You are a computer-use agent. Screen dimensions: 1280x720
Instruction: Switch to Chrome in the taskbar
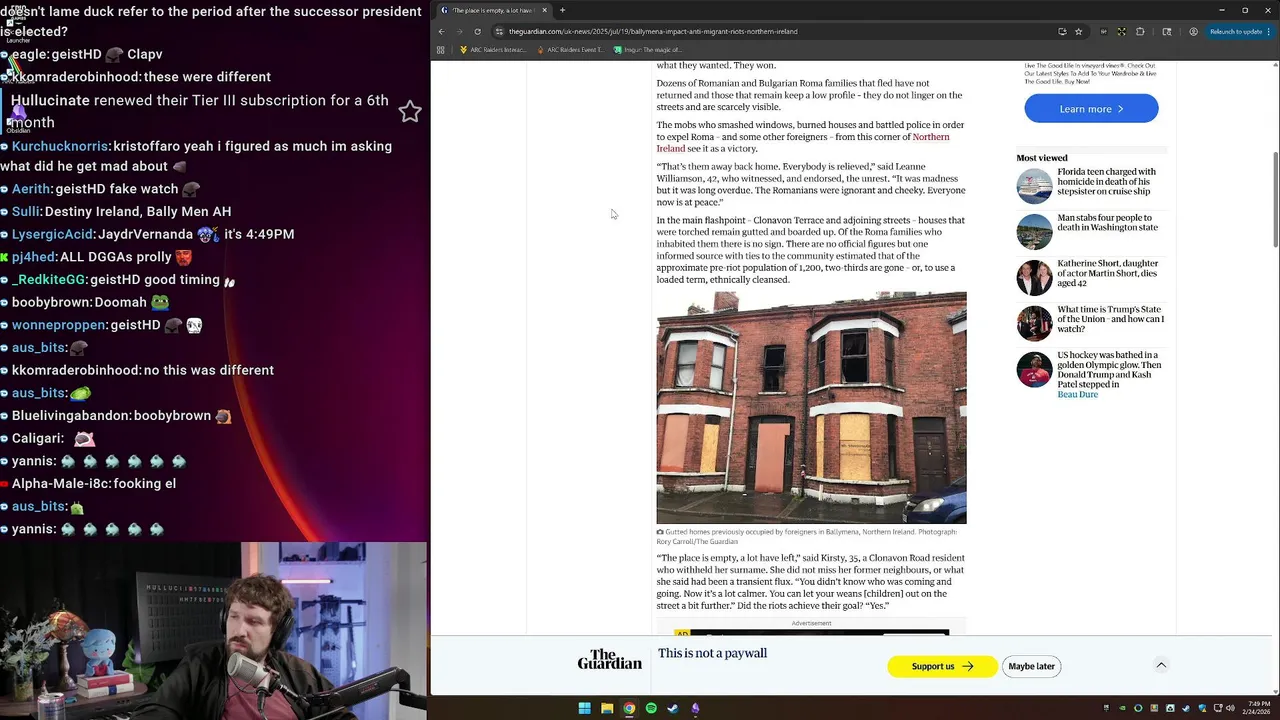click(x=629, y=708)
